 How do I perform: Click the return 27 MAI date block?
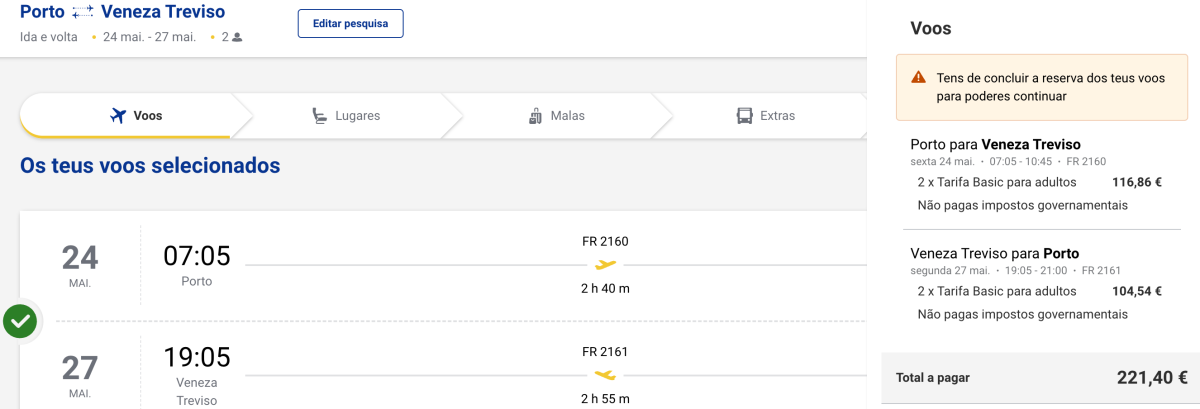[x=80, y=375]
